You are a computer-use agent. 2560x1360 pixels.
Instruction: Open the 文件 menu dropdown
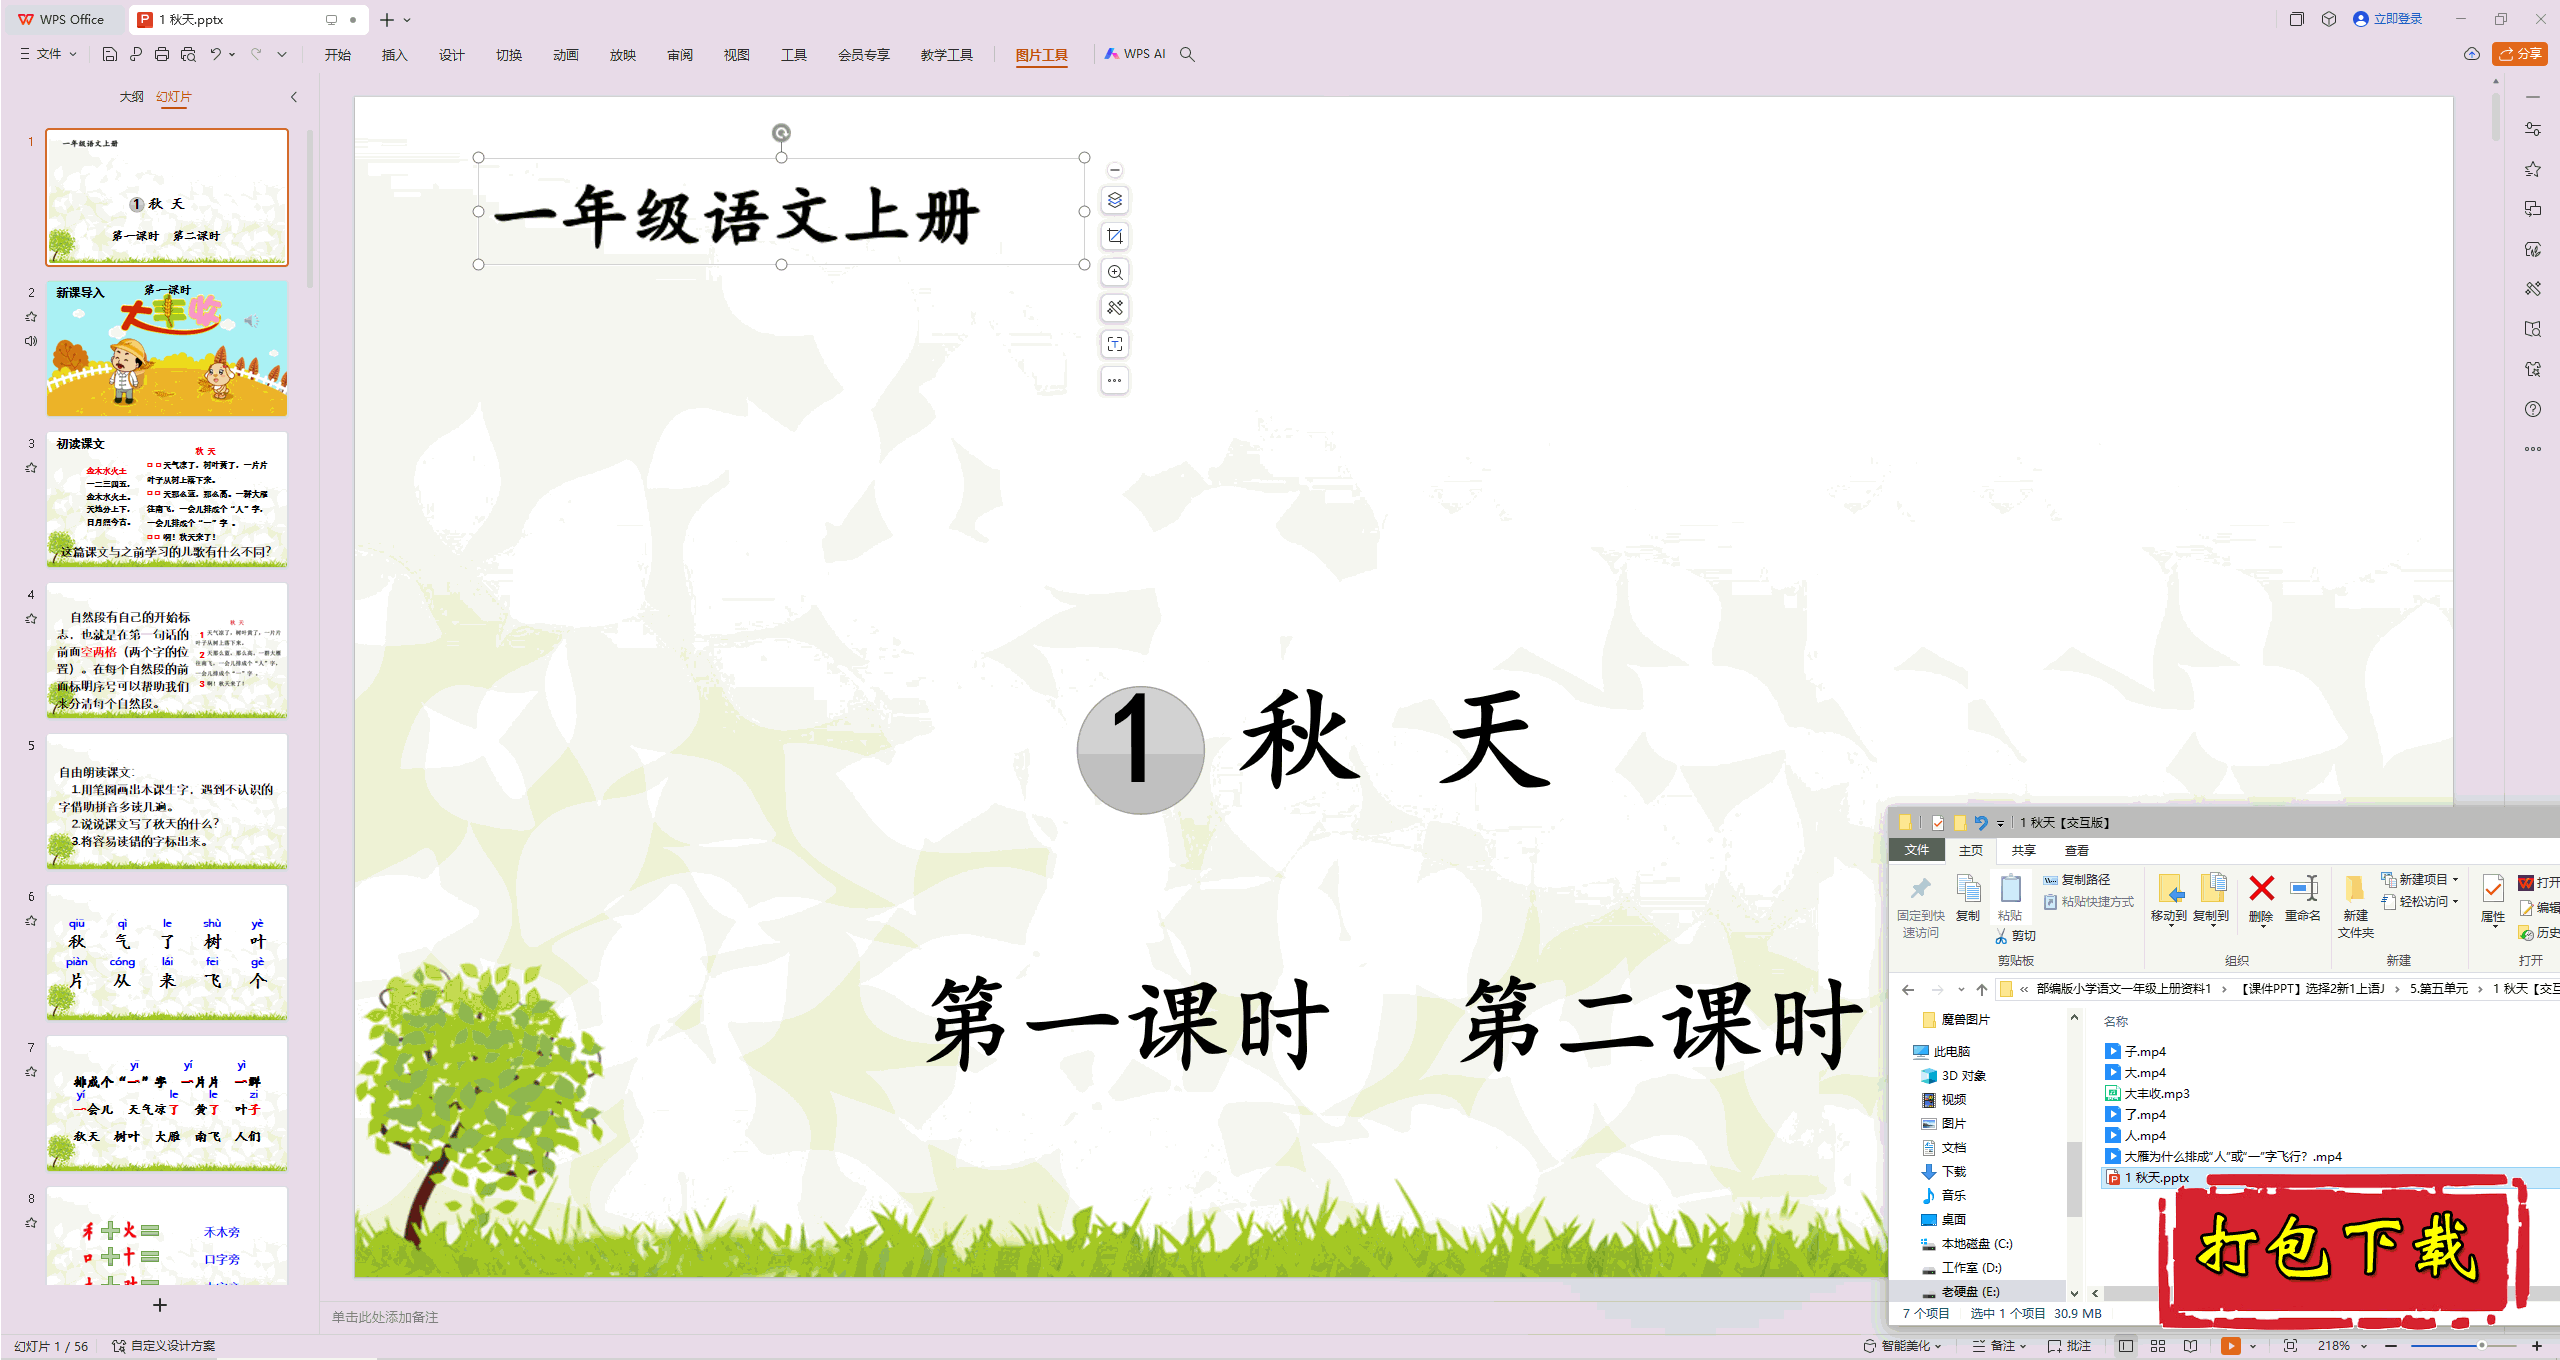(x=48, y=54)
